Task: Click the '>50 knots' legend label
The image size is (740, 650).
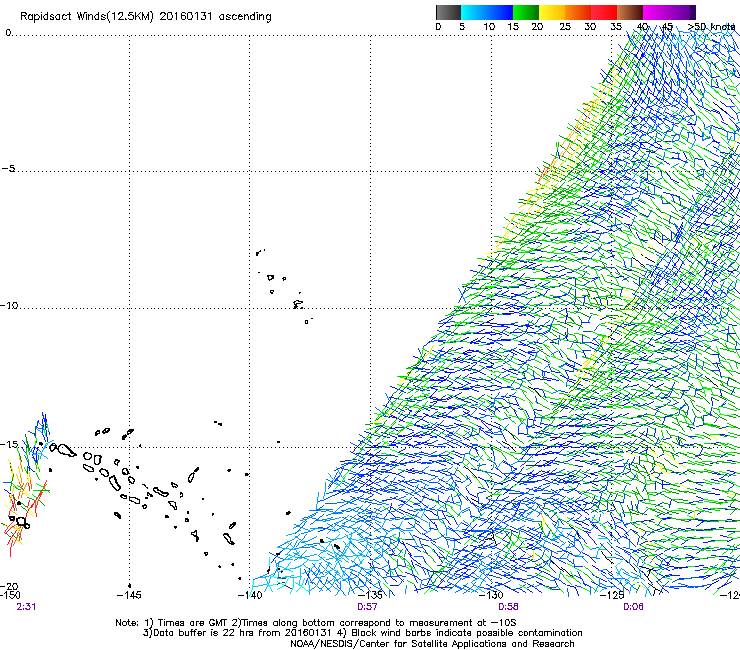Action: 711,27
